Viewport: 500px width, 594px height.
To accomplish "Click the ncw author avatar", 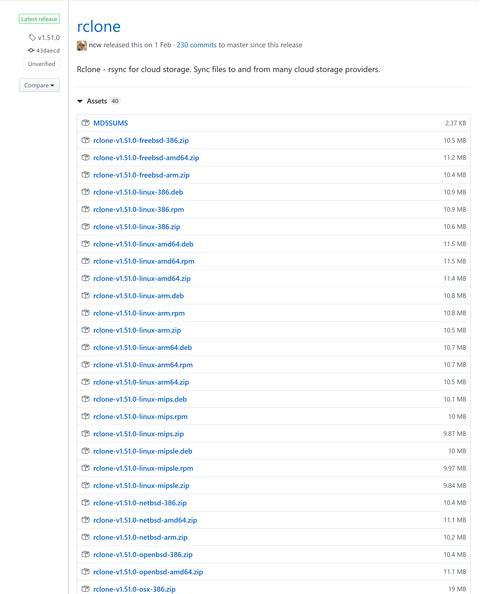I will click(x=81, y=45).
